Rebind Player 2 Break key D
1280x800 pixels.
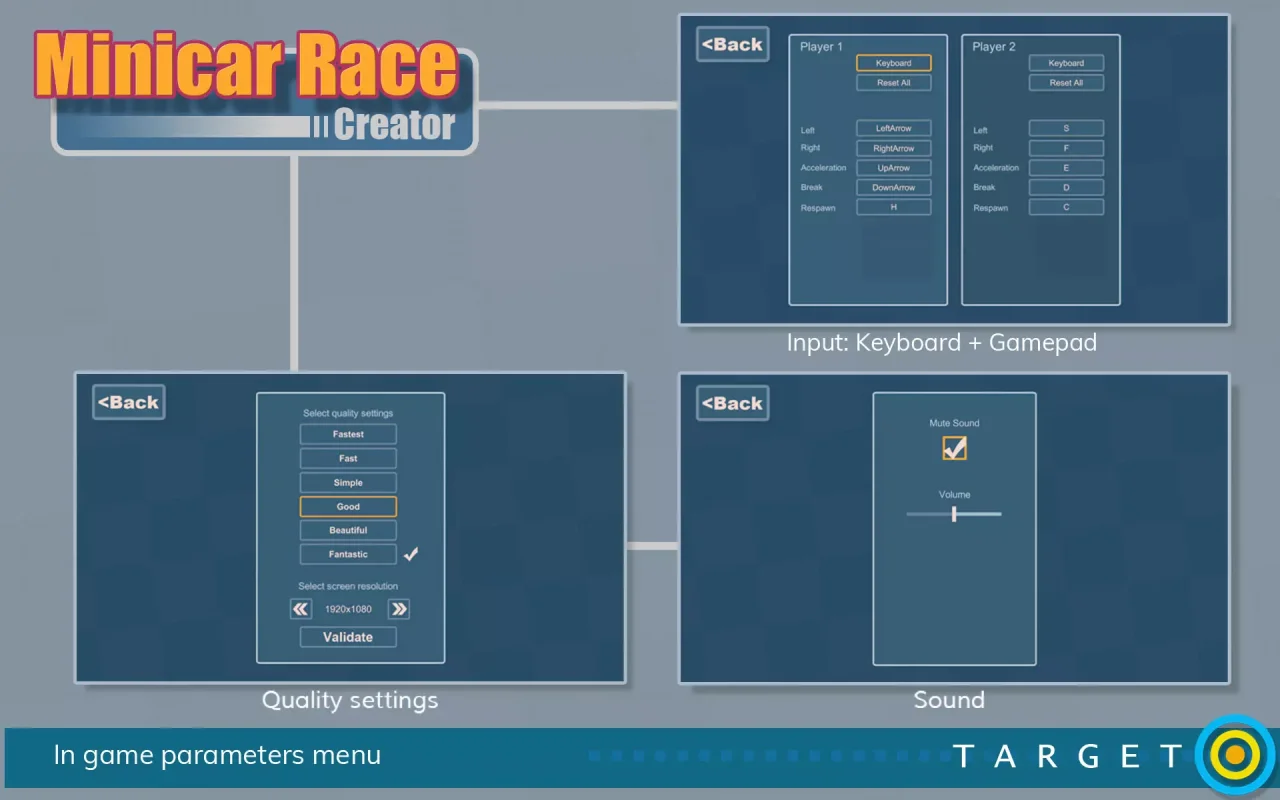click(x=1066, y=187)
